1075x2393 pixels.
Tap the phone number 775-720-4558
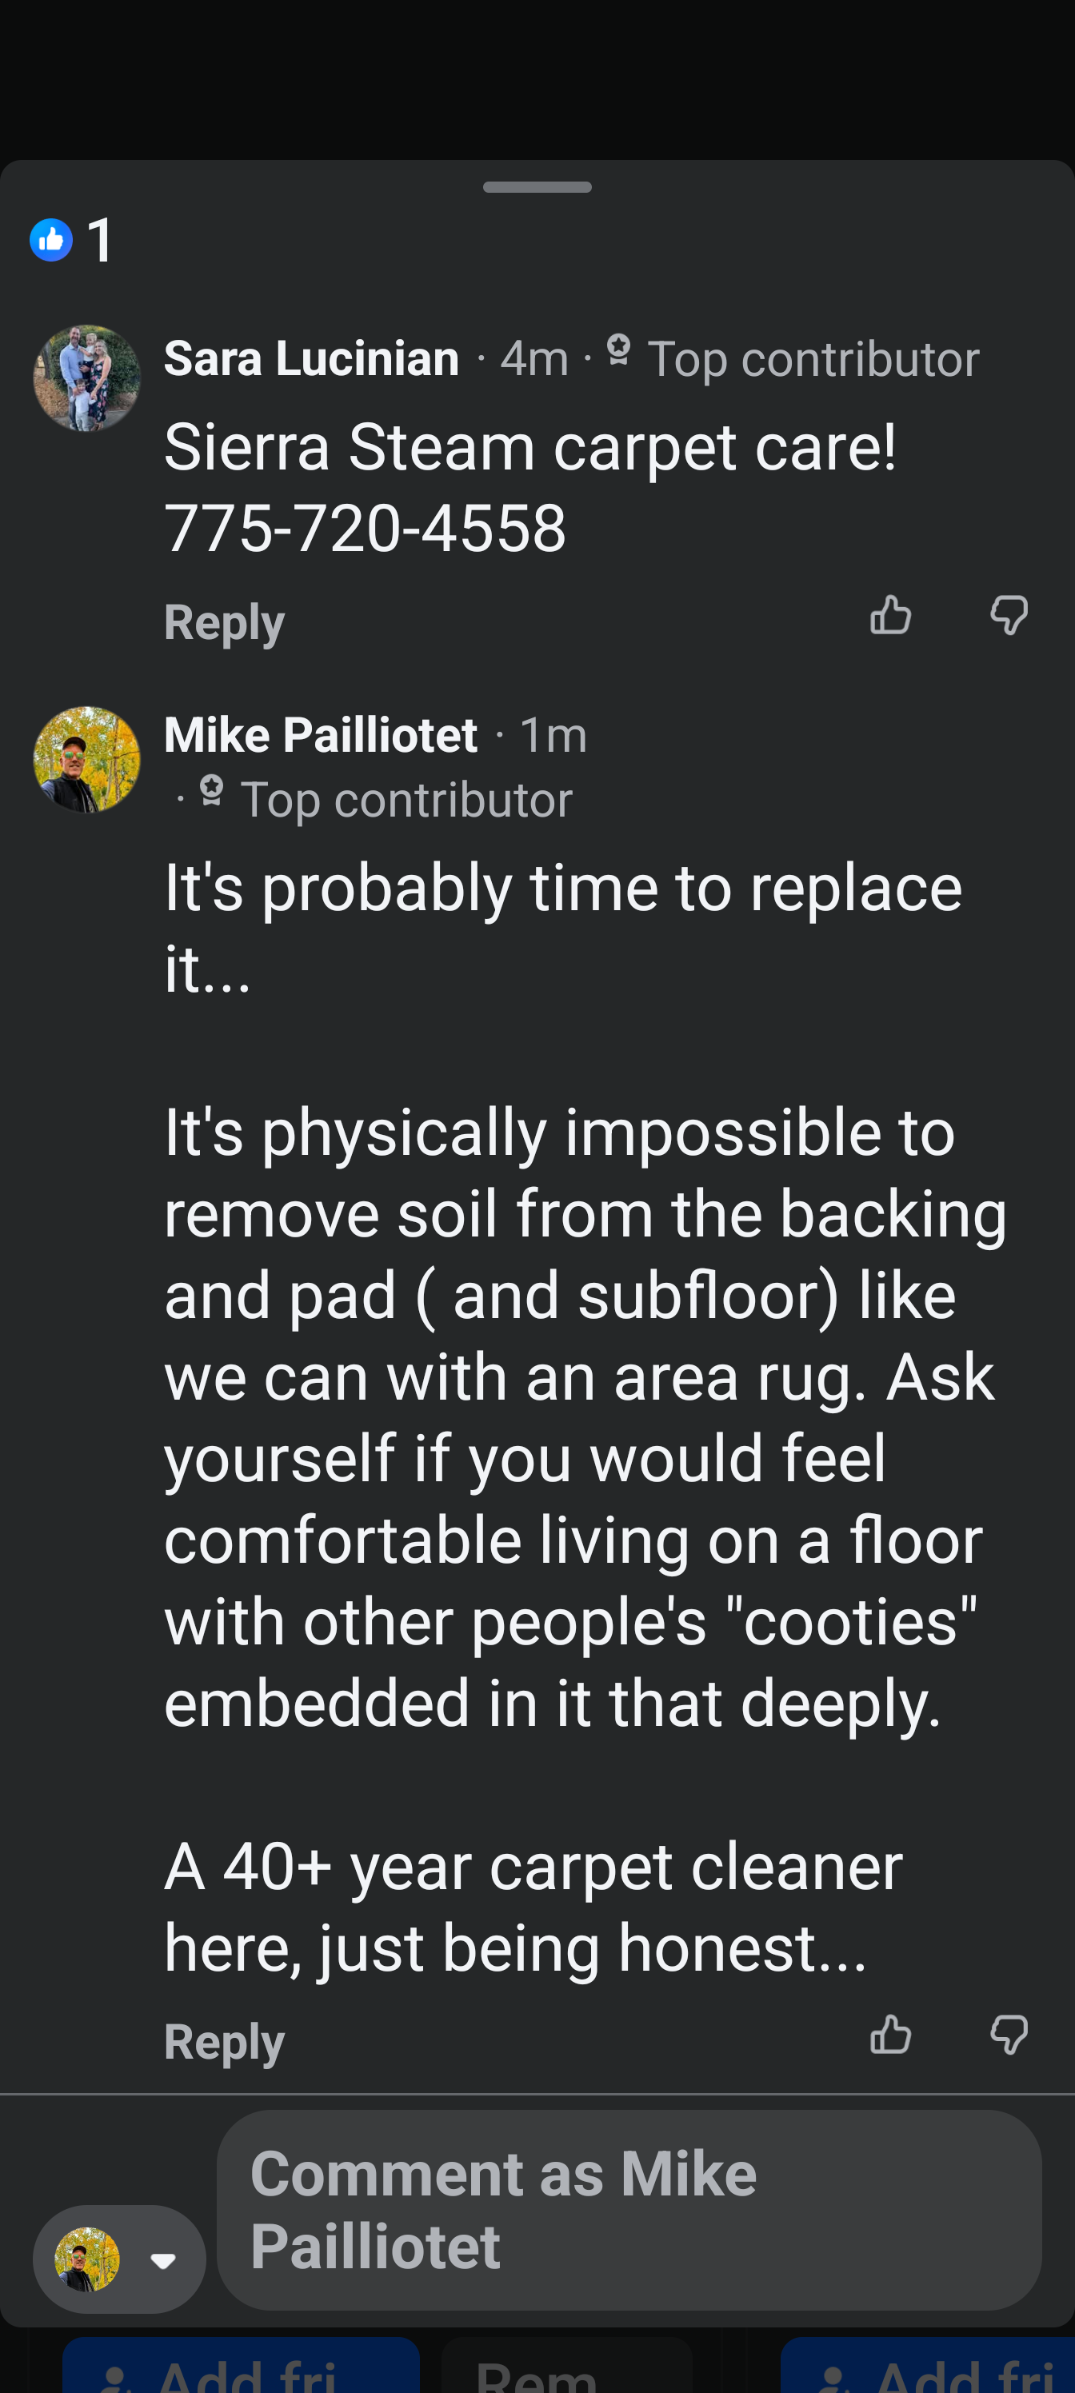click(365, 528)
